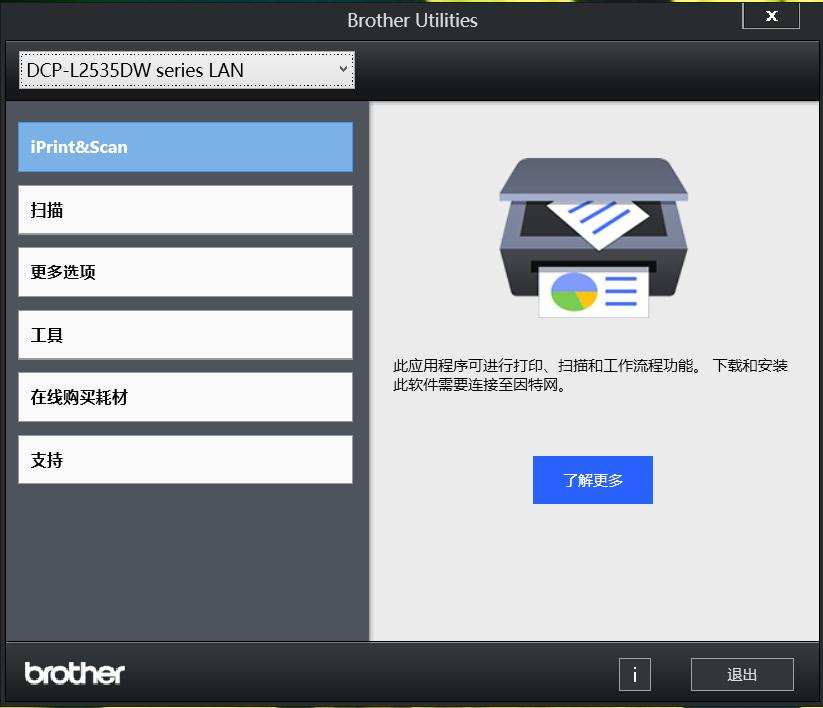
Task: Open the 支持 section
Action: (x=184, y=459)
